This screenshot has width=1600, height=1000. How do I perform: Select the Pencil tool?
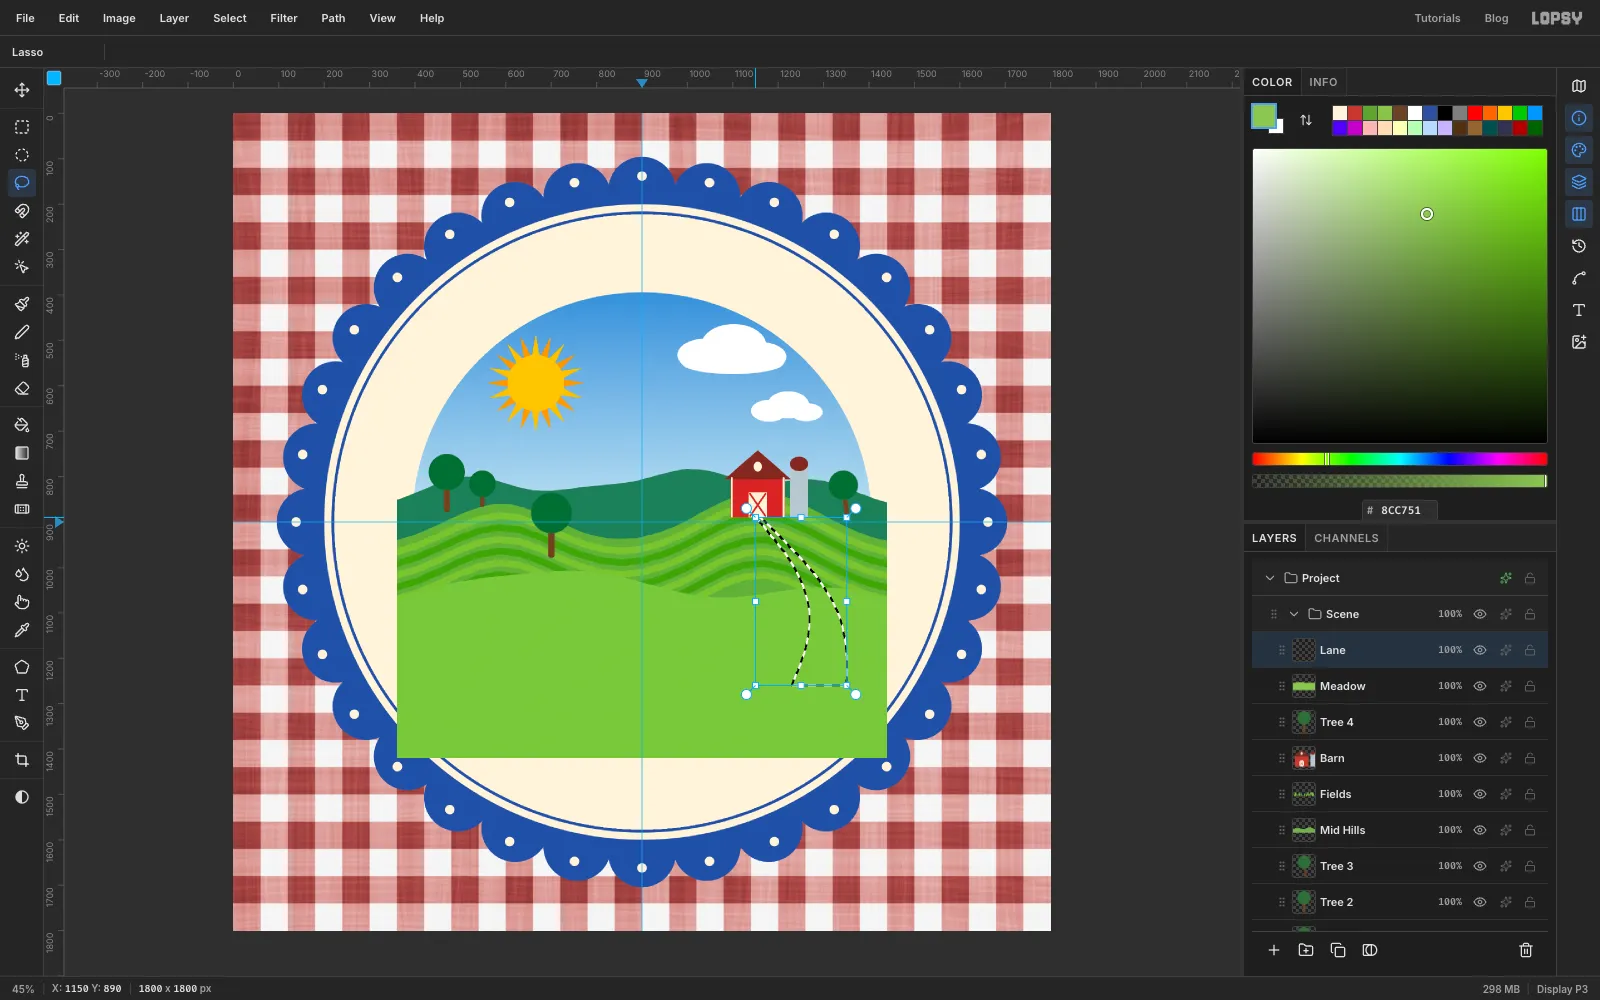[22, 332]
